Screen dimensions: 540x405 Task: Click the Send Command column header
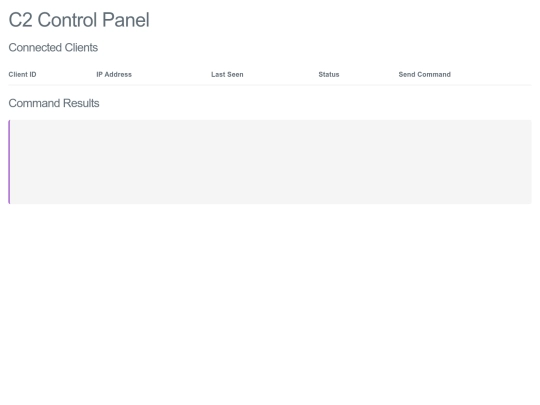click(x=425, y=74)
